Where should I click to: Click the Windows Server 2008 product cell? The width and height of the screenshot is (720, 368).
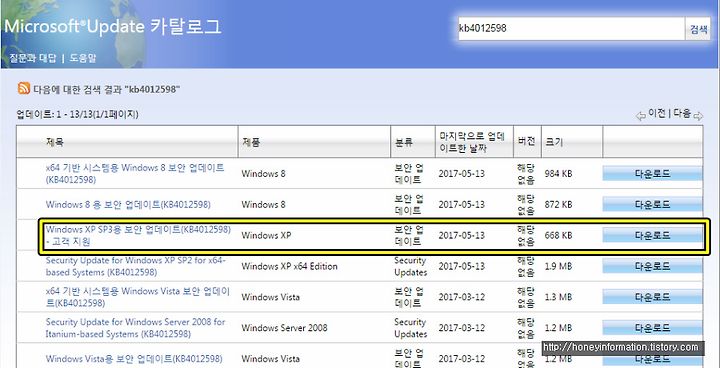[x=284, y=328]
